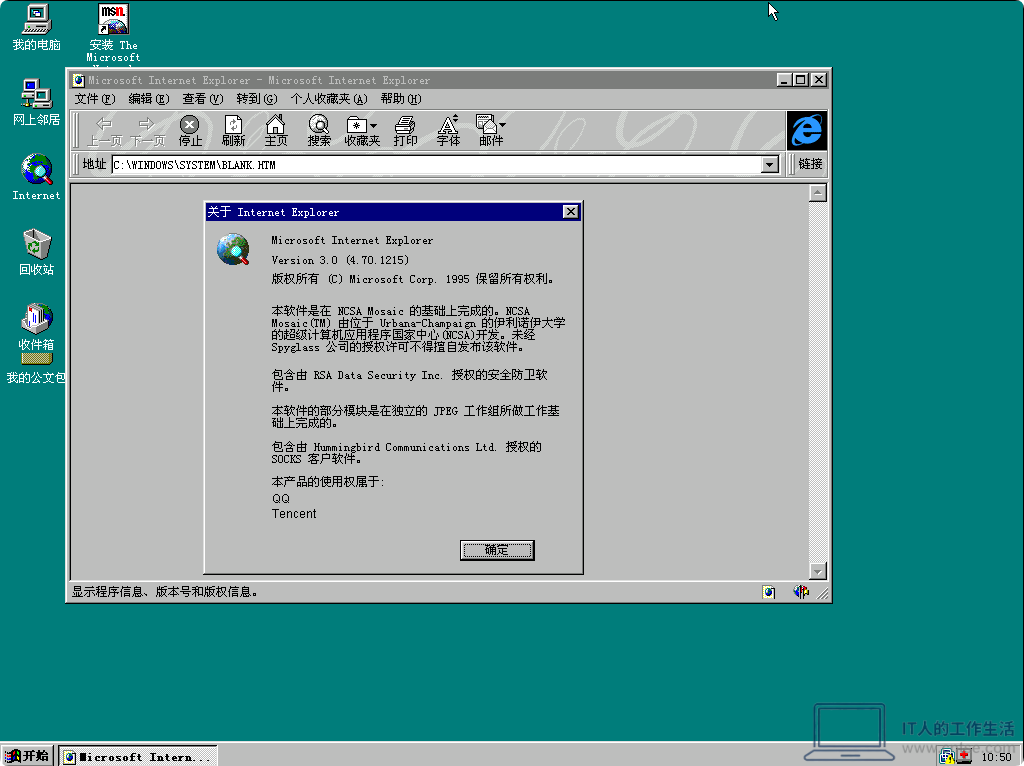This screenshot has width=1024, height=766.
Task: Click the address field with BLANK.HTM path
Action: (x=436, y=165)
